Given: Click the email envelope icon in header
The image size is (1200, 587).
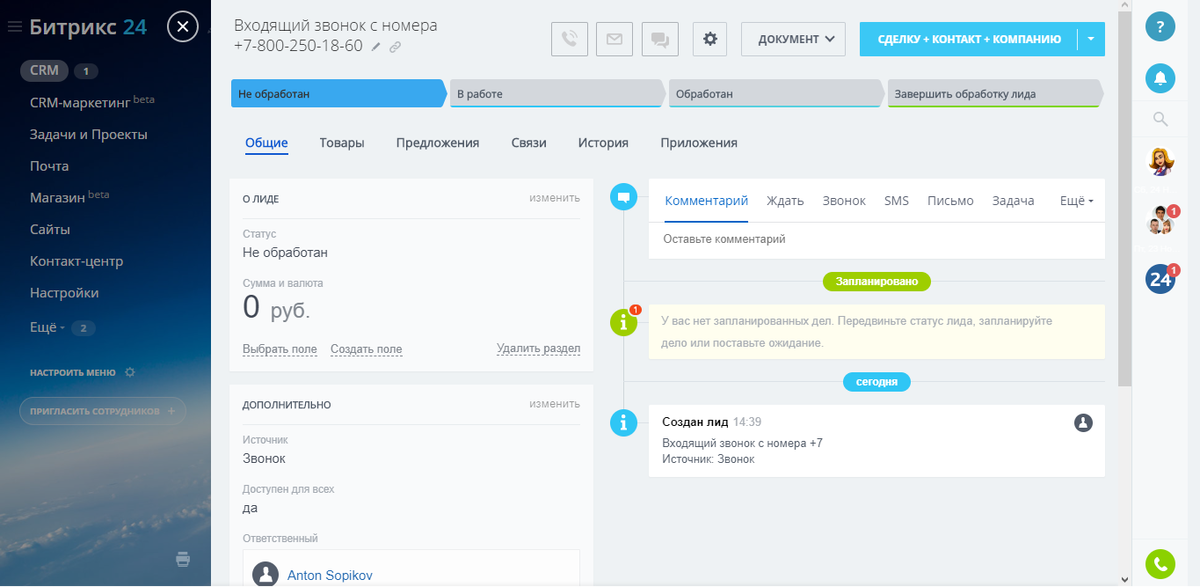Looking at the screenshot, I should tap(614, 39).
